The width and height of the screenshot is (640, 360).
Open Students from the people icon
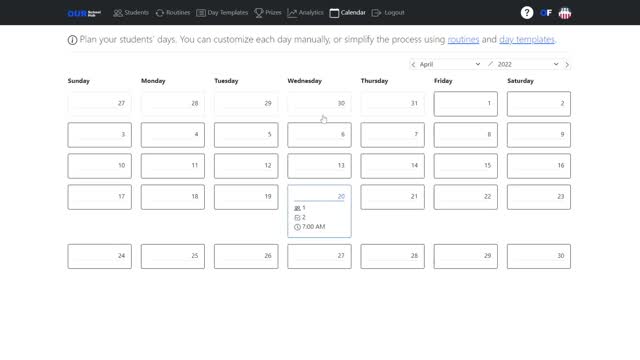(x=118, y=13)
